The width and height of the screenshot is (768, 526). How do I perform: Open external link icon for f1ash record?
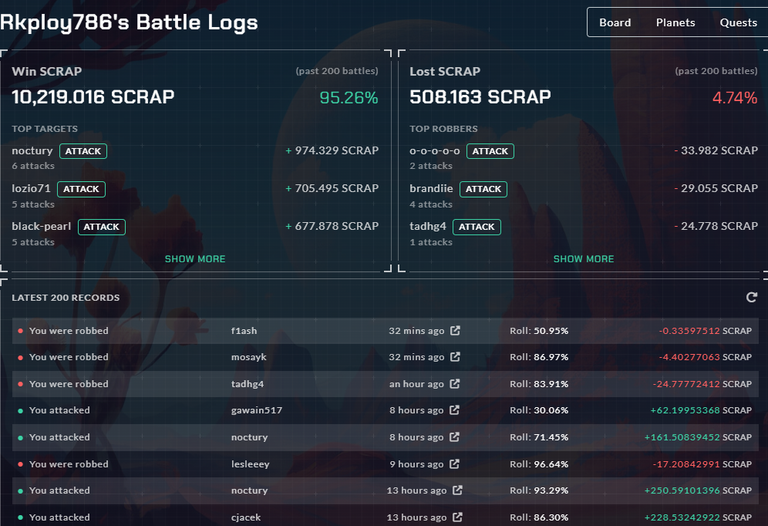coord(455,331)
